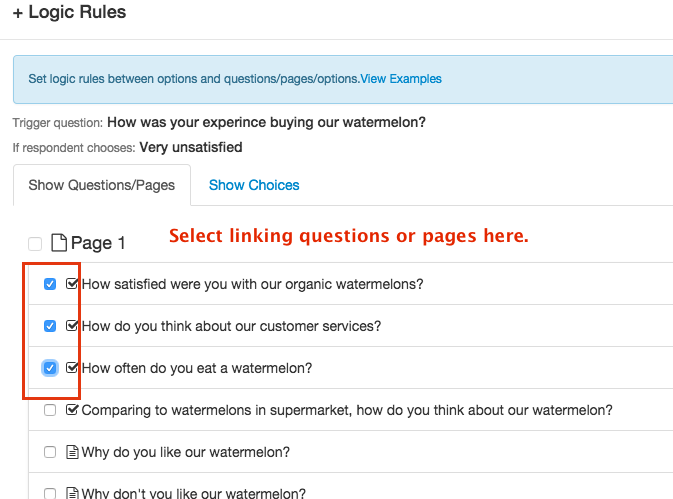Select all of Page 1 checkbox
The image size is (673, 499).
click(35, 244)
